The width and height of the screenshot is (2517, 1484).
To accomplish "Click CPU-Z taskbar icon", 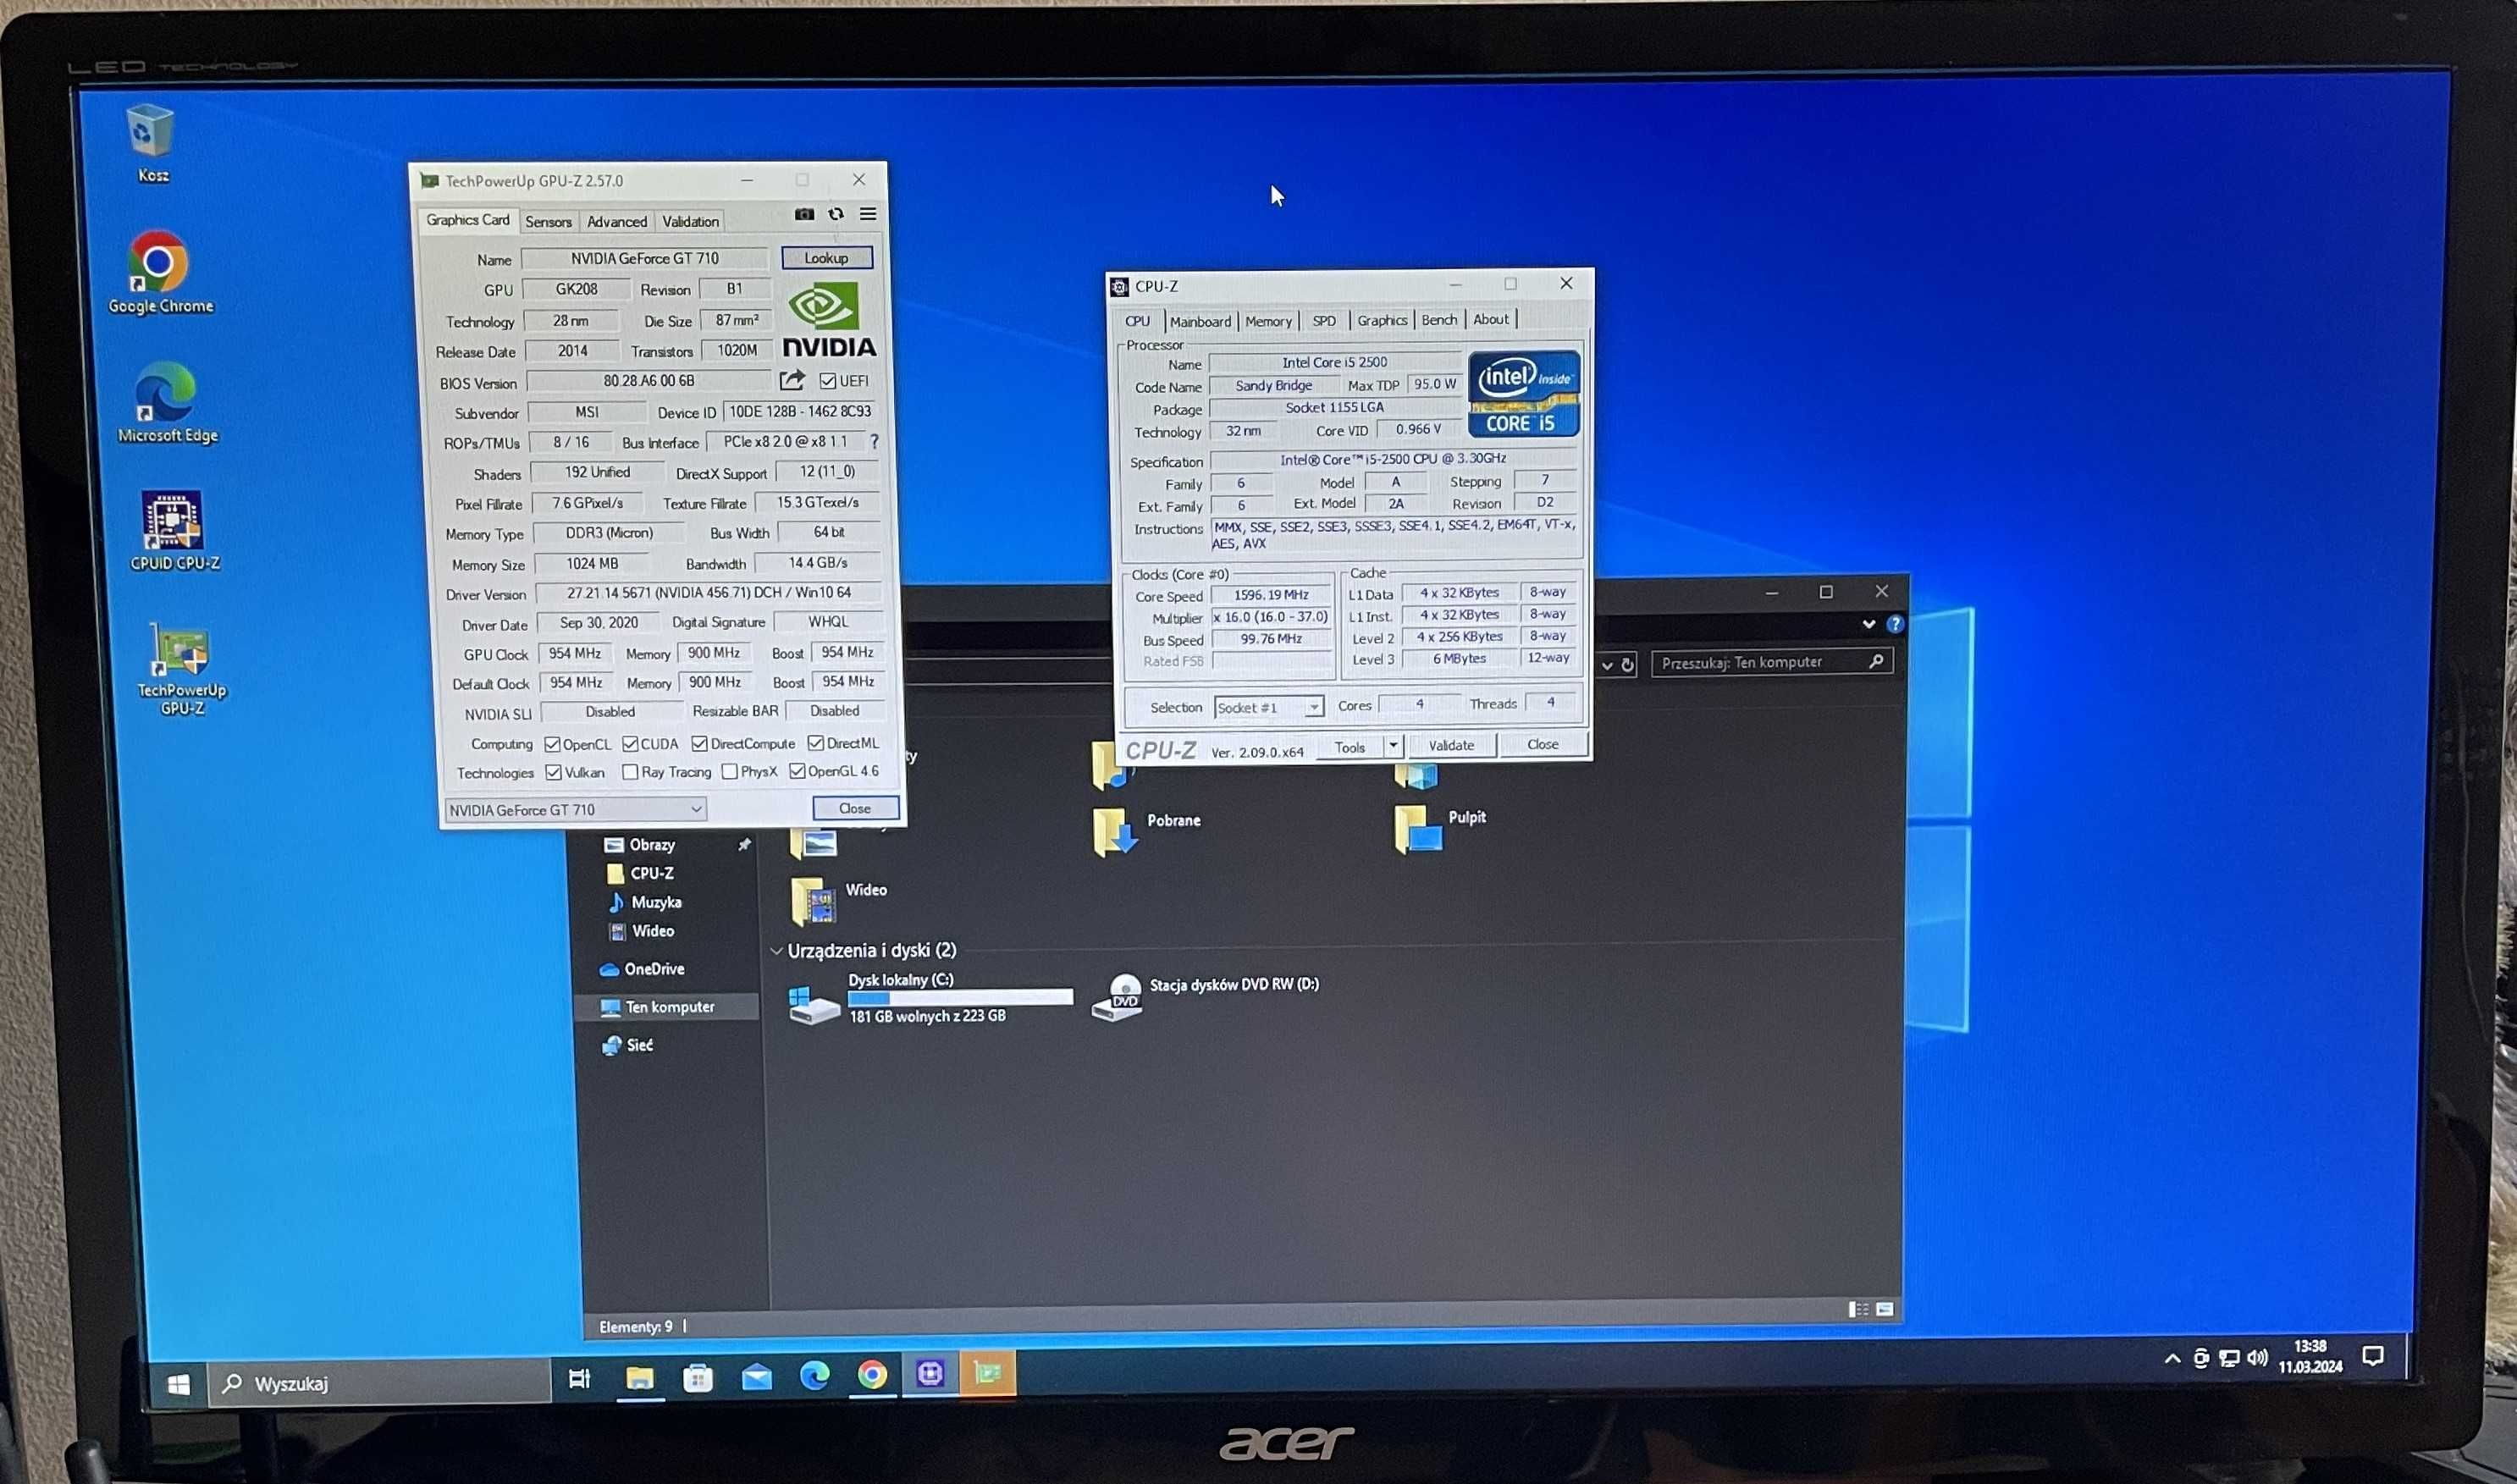I will tap(931, 1374).
